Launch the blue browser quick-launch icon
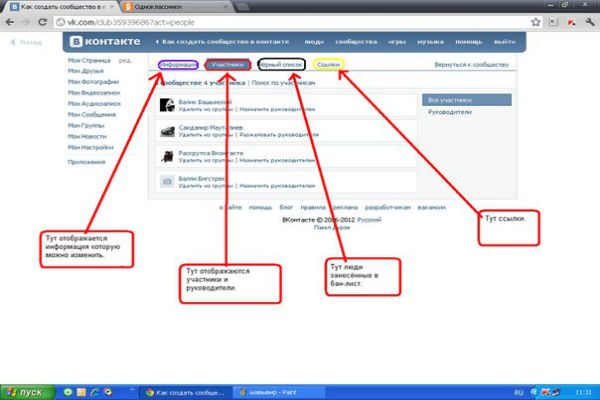This screenshot has height=400, width=600. (x=95, y=392)
